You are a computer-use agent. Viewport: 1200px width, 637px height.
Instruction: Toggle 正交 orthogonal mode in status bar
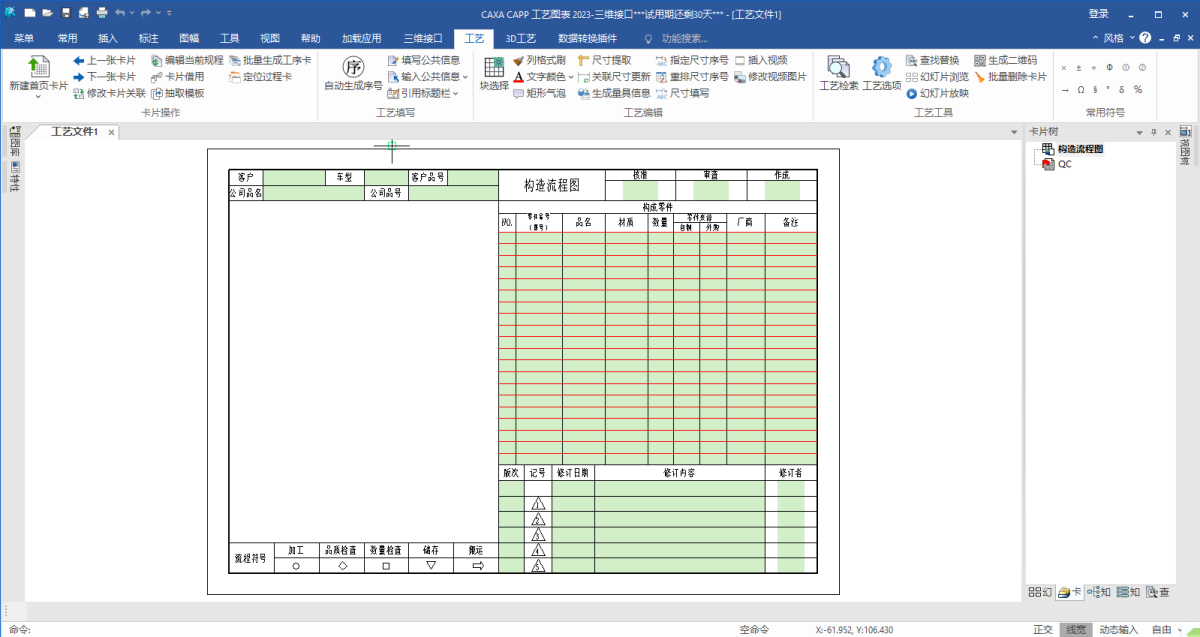pyautogui.click(x=1043, y=629)
